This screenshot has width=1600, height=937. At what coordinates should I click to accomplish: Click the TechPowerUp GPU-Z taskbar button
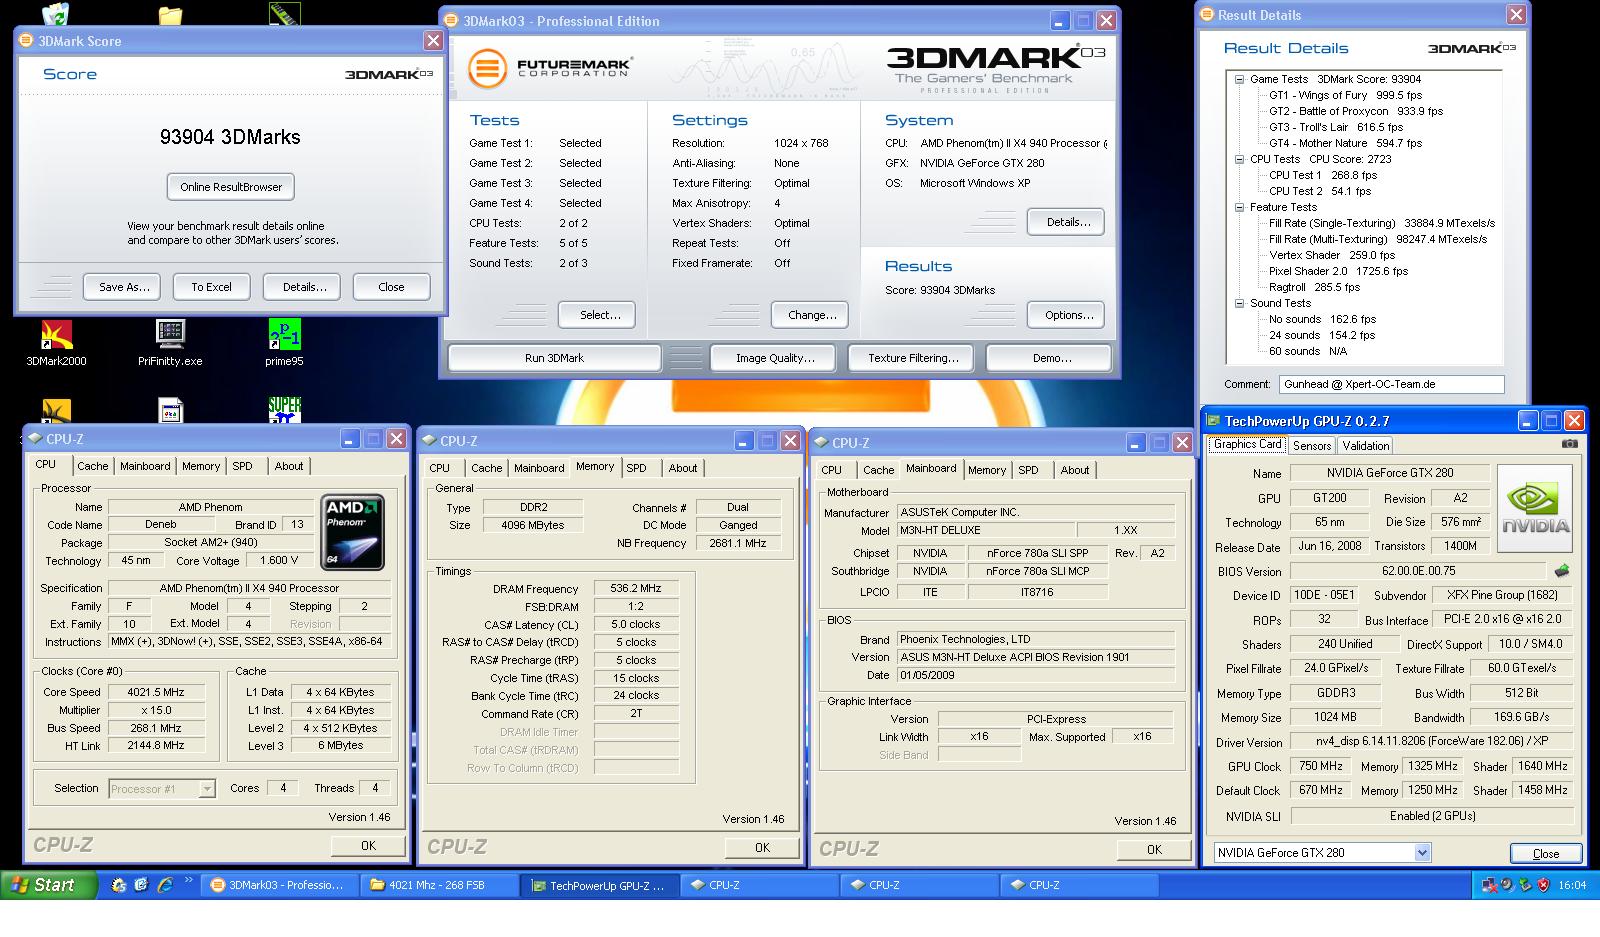pos(601,885)
